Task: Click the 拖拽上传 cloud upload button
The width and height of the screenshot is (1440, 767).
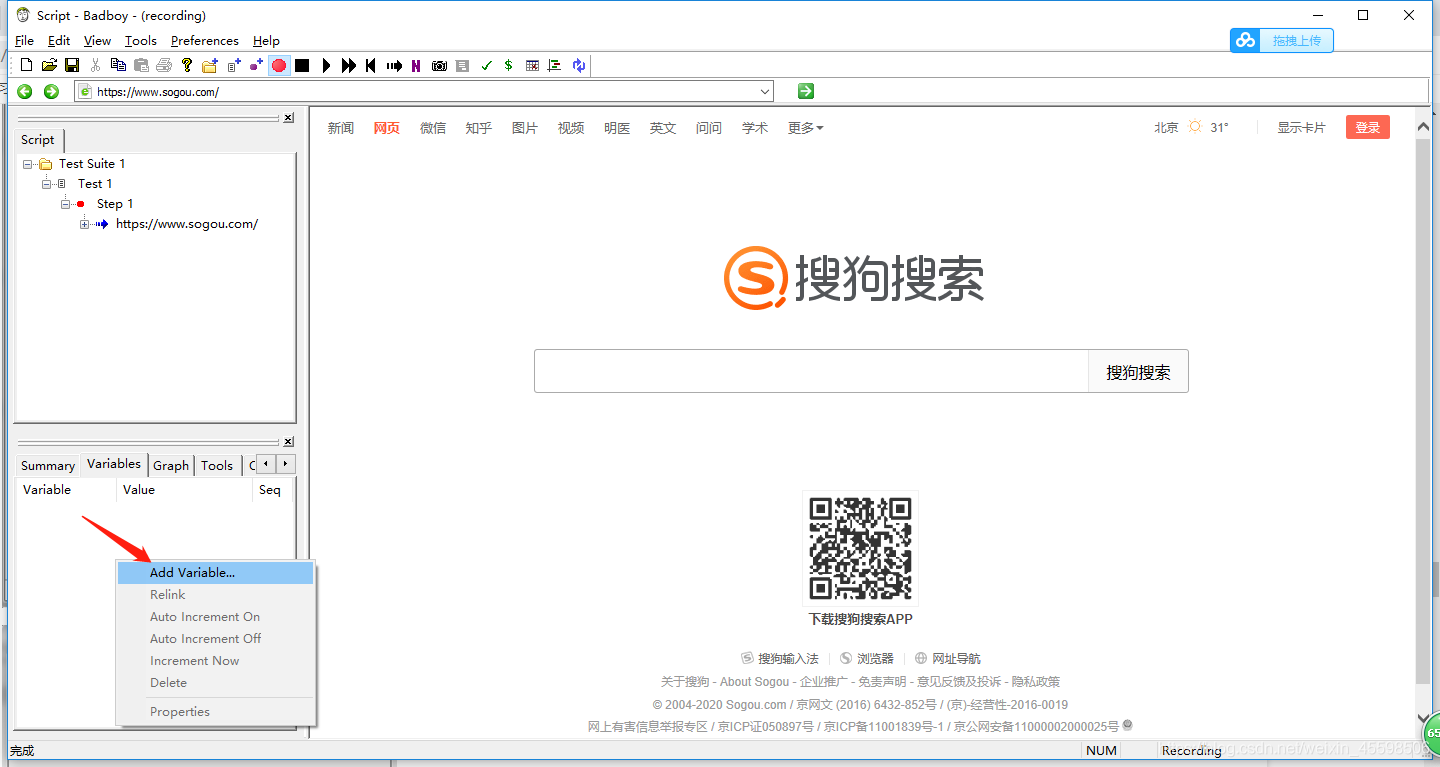Action: [x=1282, y=40]
